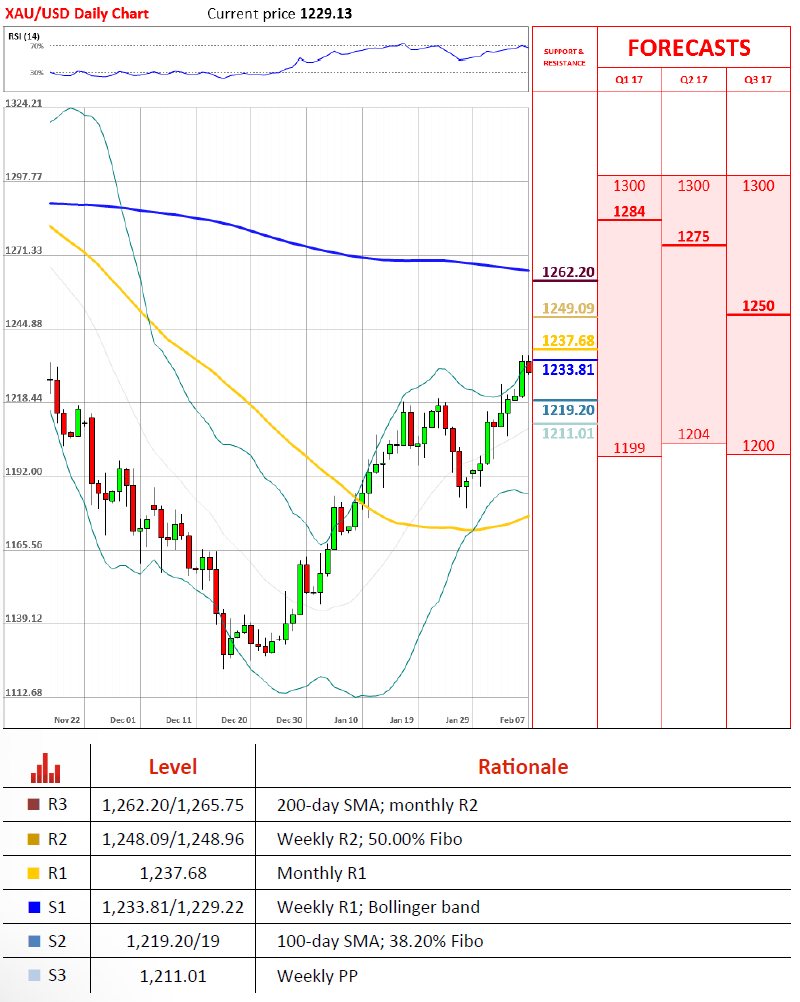The width and height of the screenshot is (800, 1002).
Task: Click the R2 ochre color square
Action: coord(34,839)
